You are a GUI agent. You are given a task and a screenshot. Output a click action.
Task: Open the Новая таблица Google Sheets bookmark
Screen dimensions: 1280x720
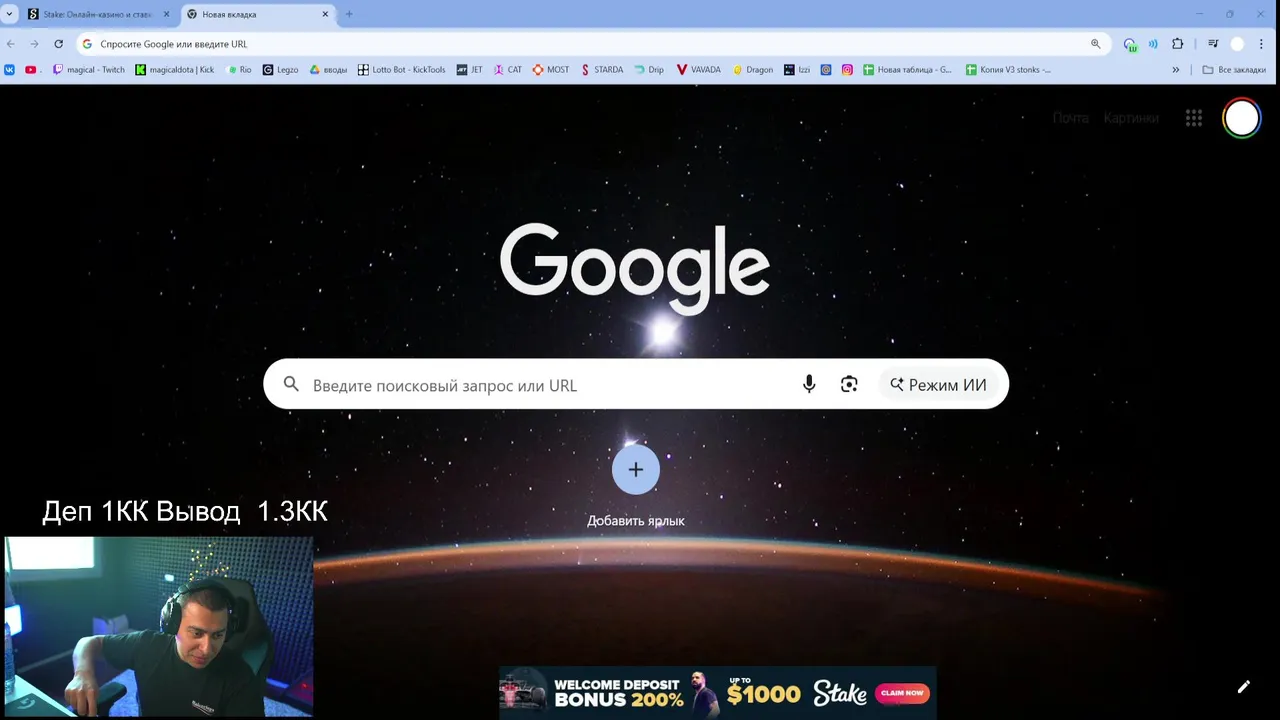908,70
